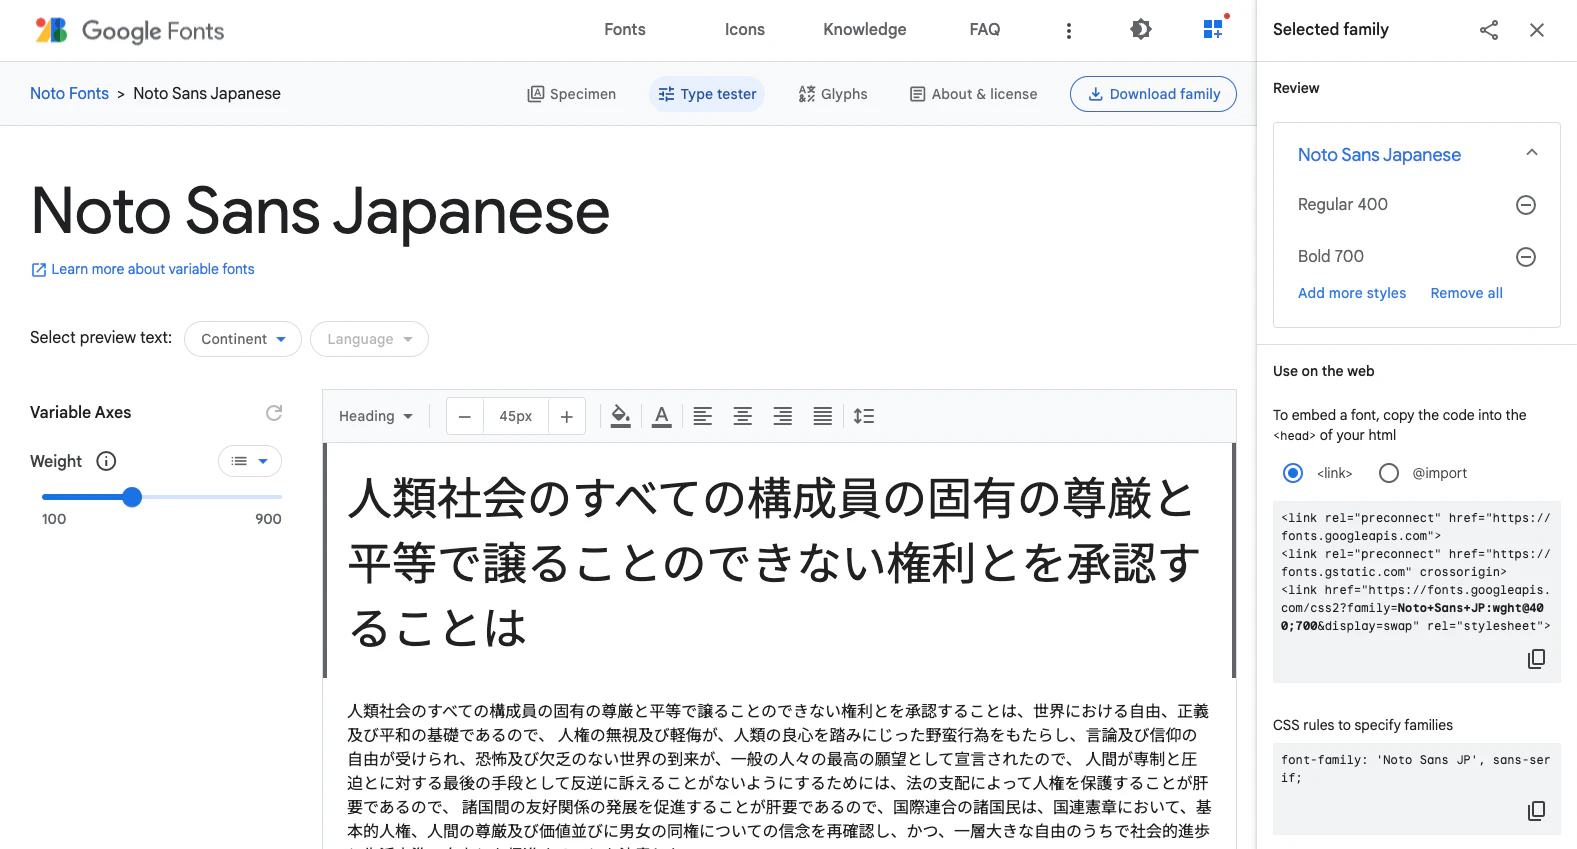Show Weight axis info icon
This screenshot has width=1577, height=849.
pos(106,461)
